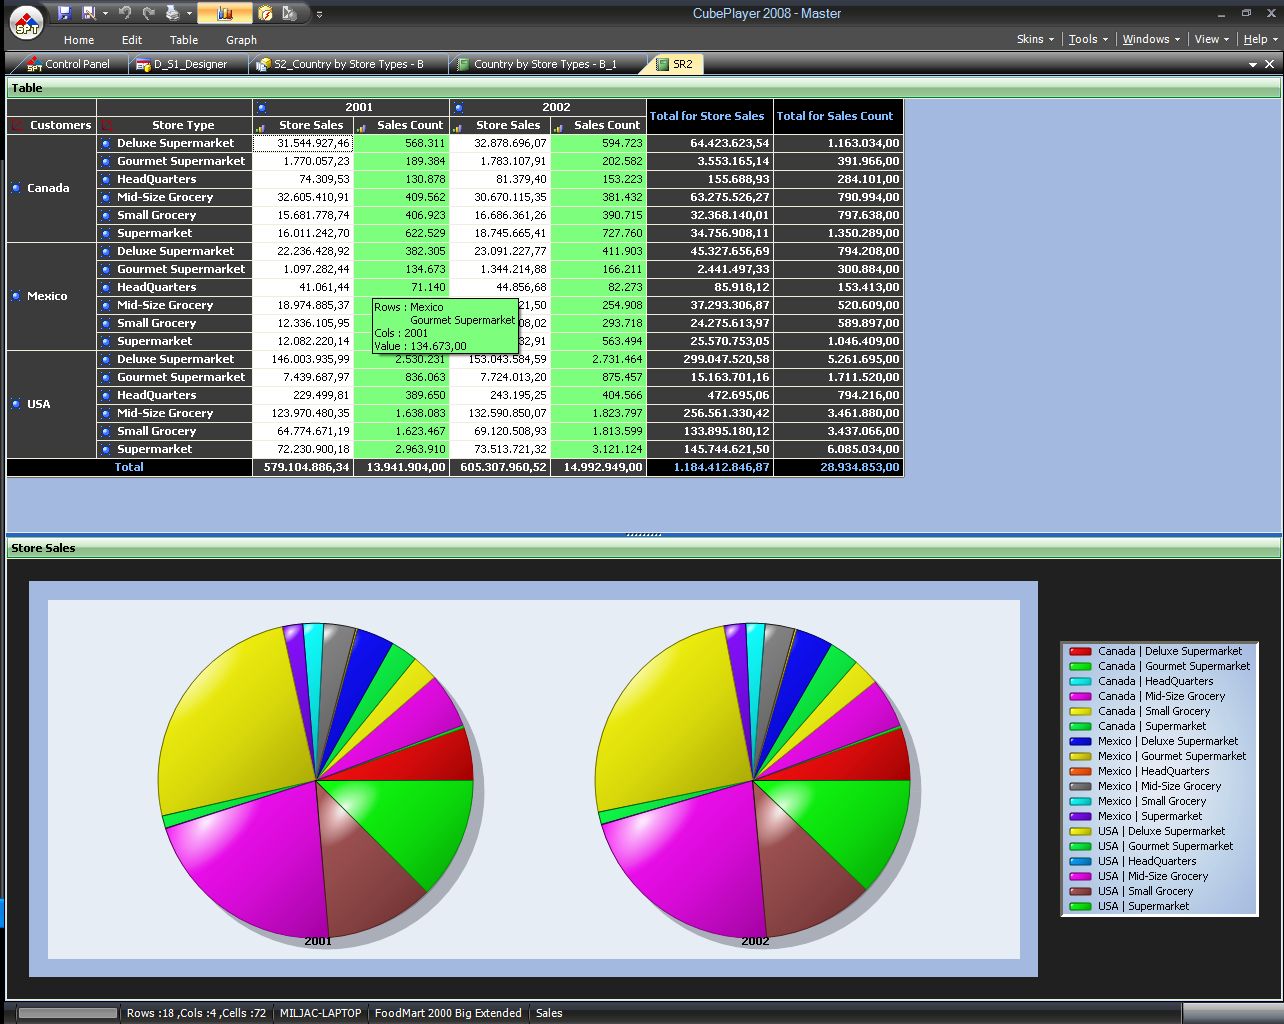This screenshot has height=1024, width=1284.
Task: Toggle the blue dot next to Canada
Action: pos(16,188)
